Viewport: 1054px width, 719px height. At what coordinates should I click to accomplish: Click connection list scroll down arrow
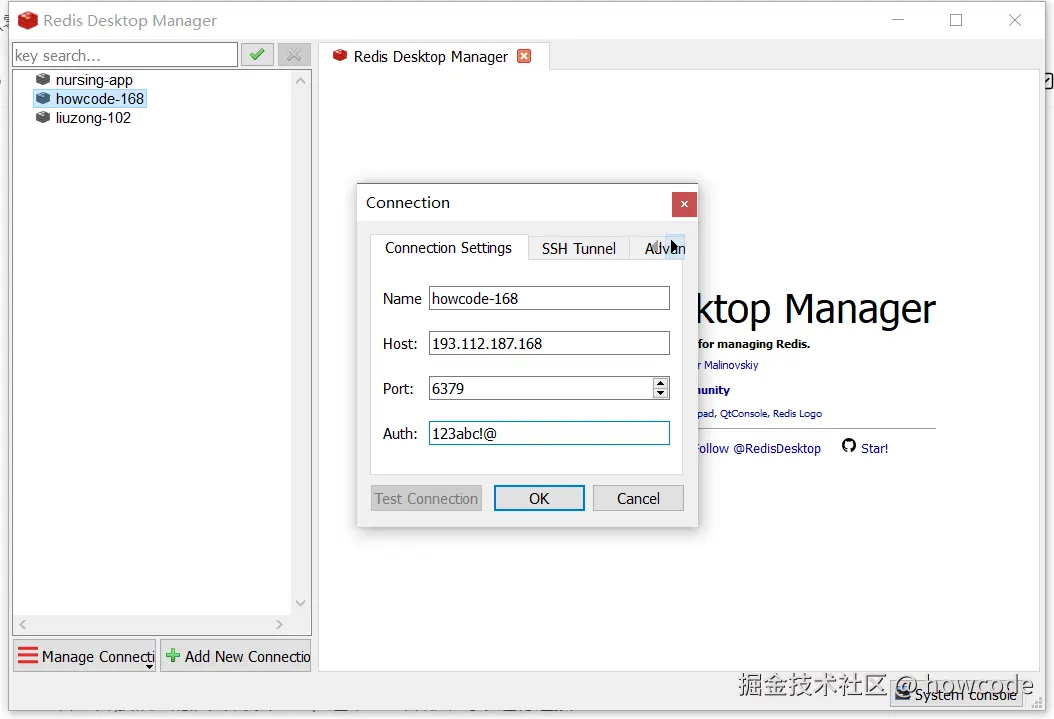300,603
